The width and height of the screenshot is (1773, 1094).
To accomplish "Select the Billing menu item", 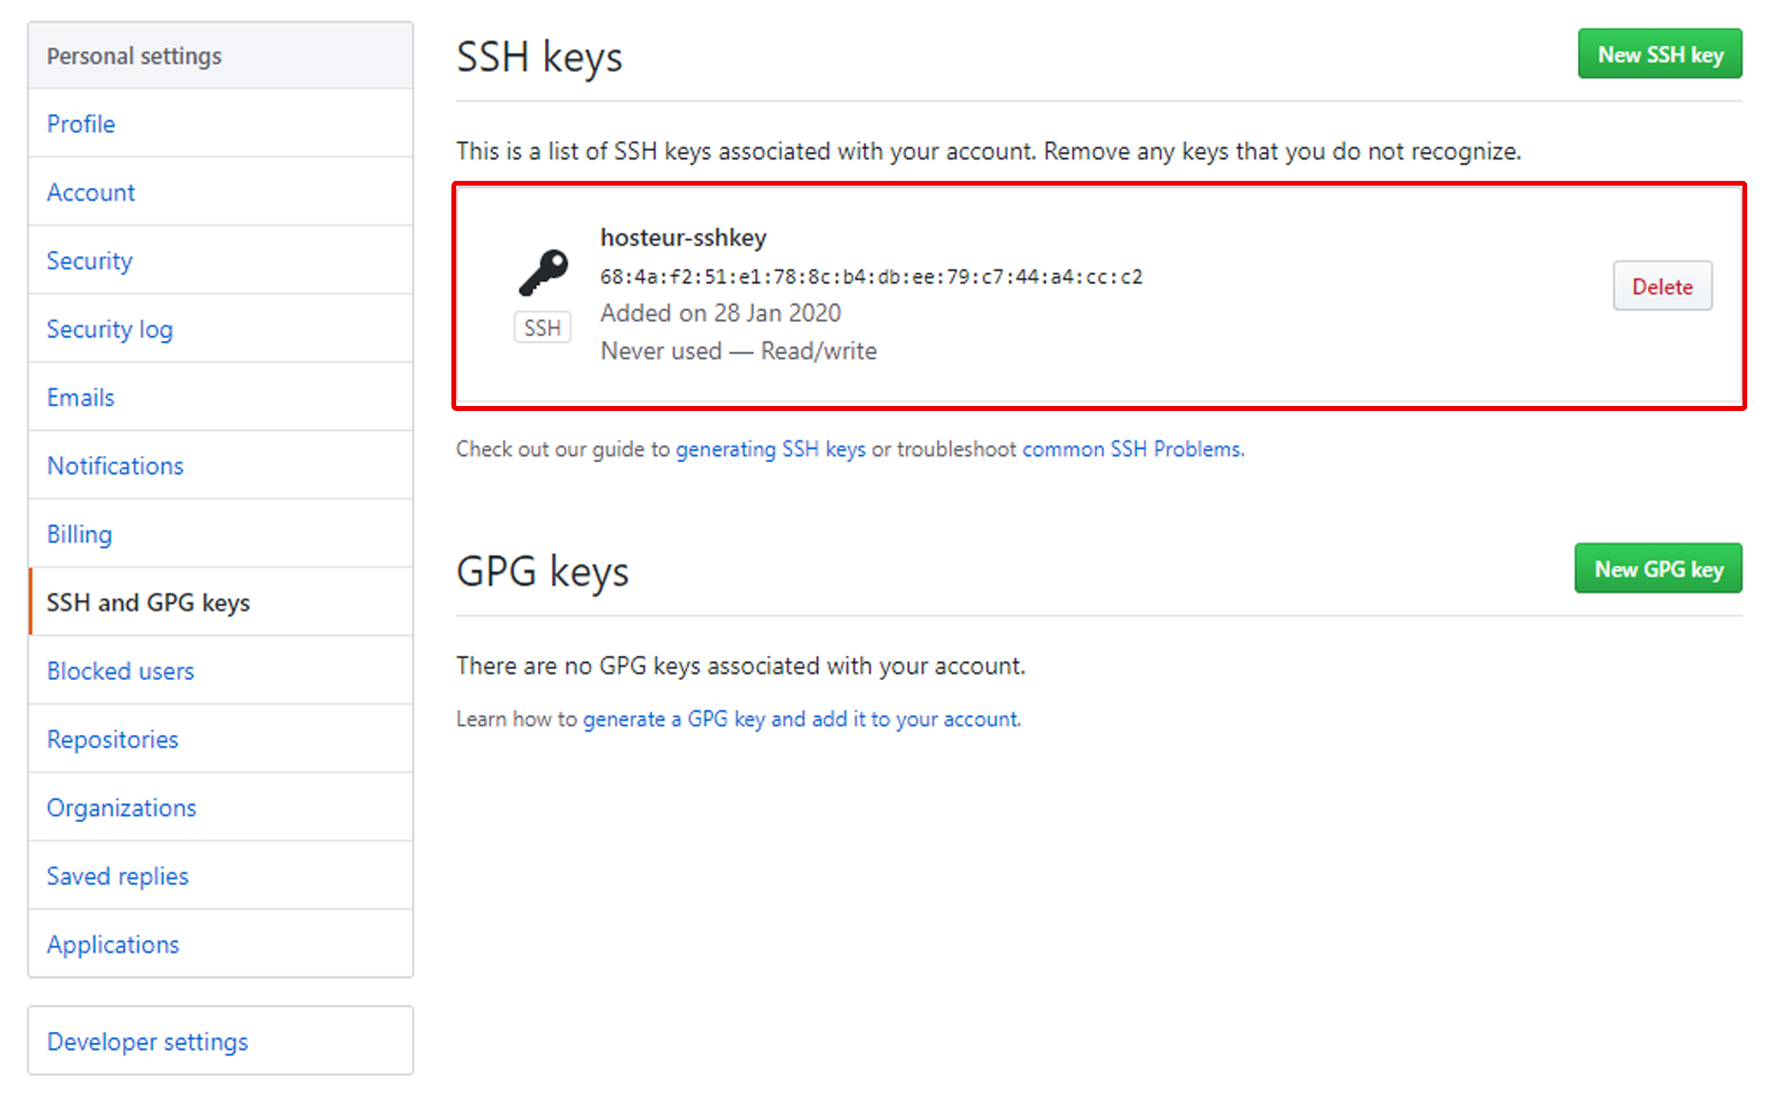I will (x=80, y=534).
